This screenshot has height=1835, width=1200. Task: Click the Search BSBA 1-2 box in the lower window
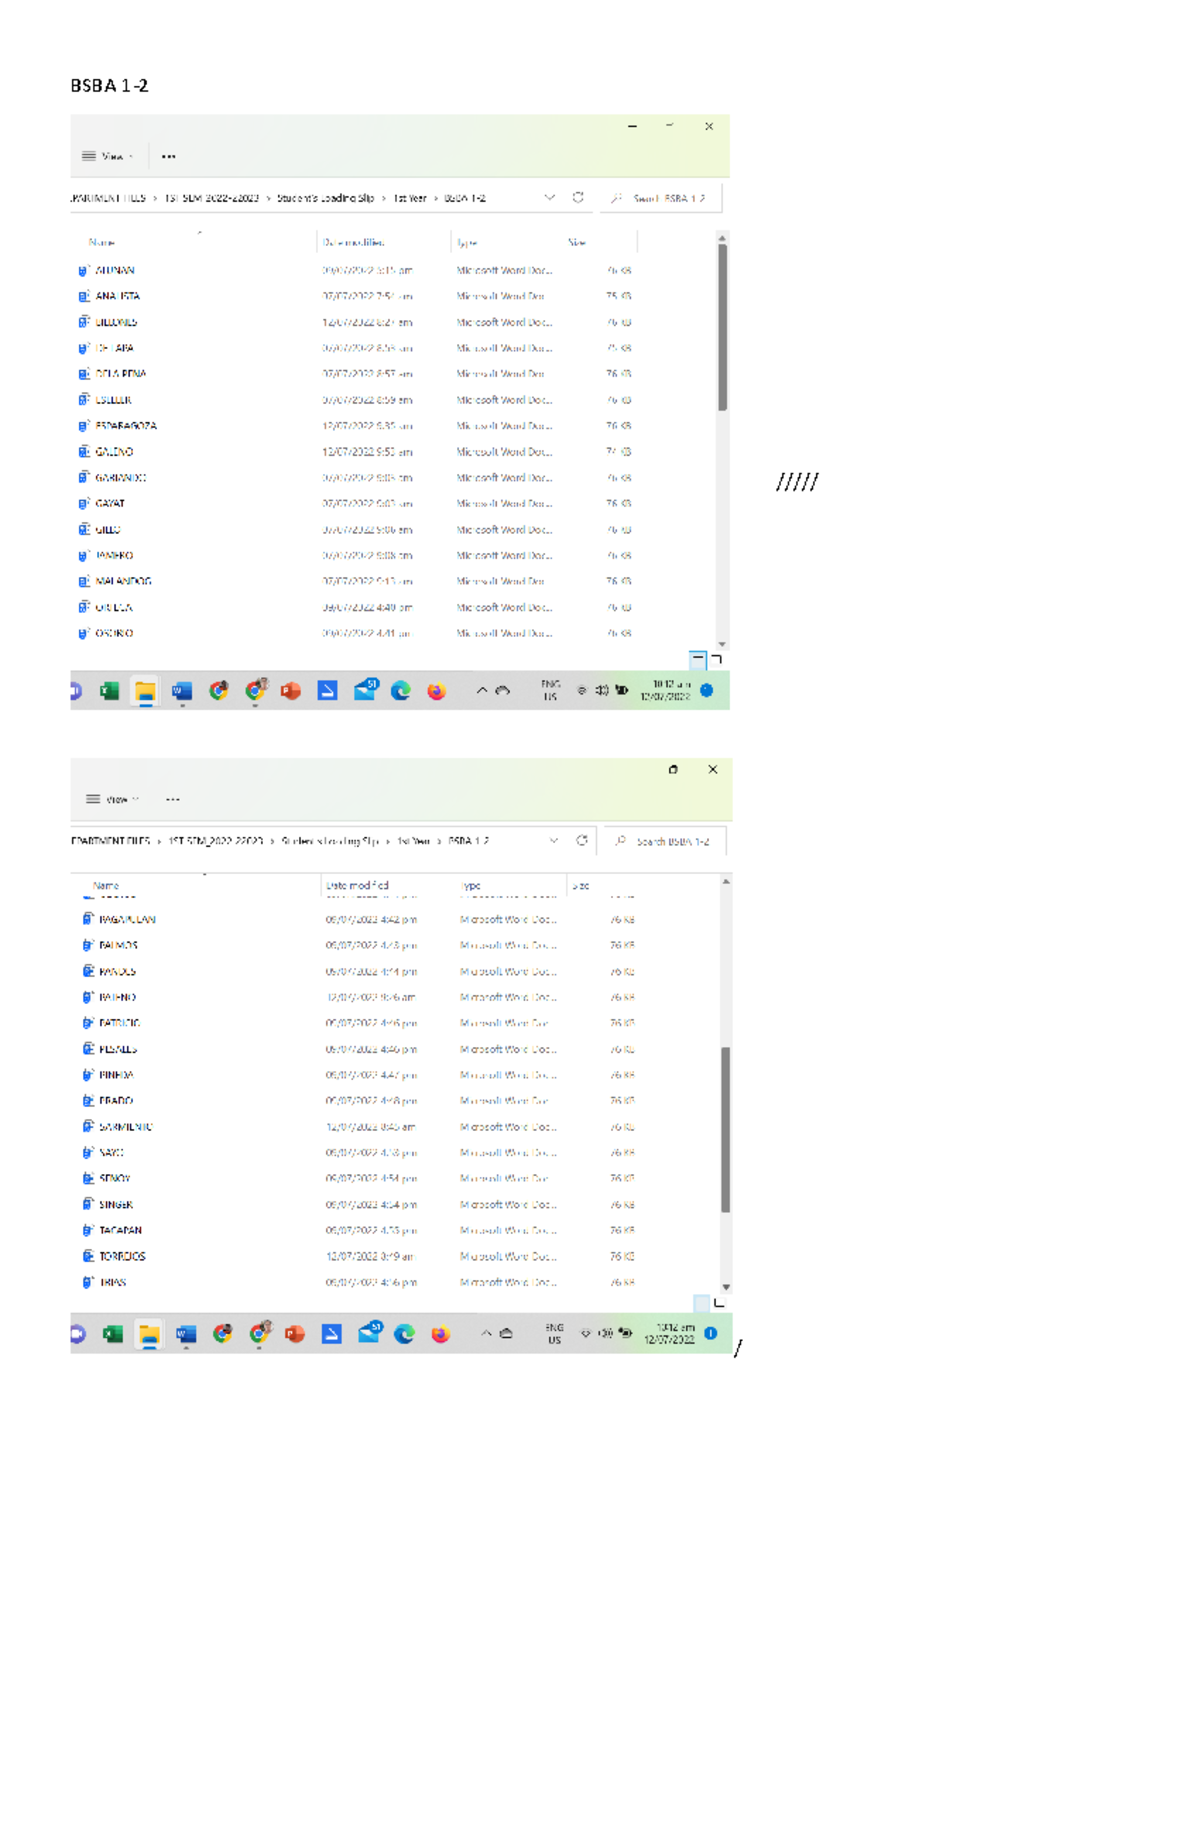(x=666, y=841)
